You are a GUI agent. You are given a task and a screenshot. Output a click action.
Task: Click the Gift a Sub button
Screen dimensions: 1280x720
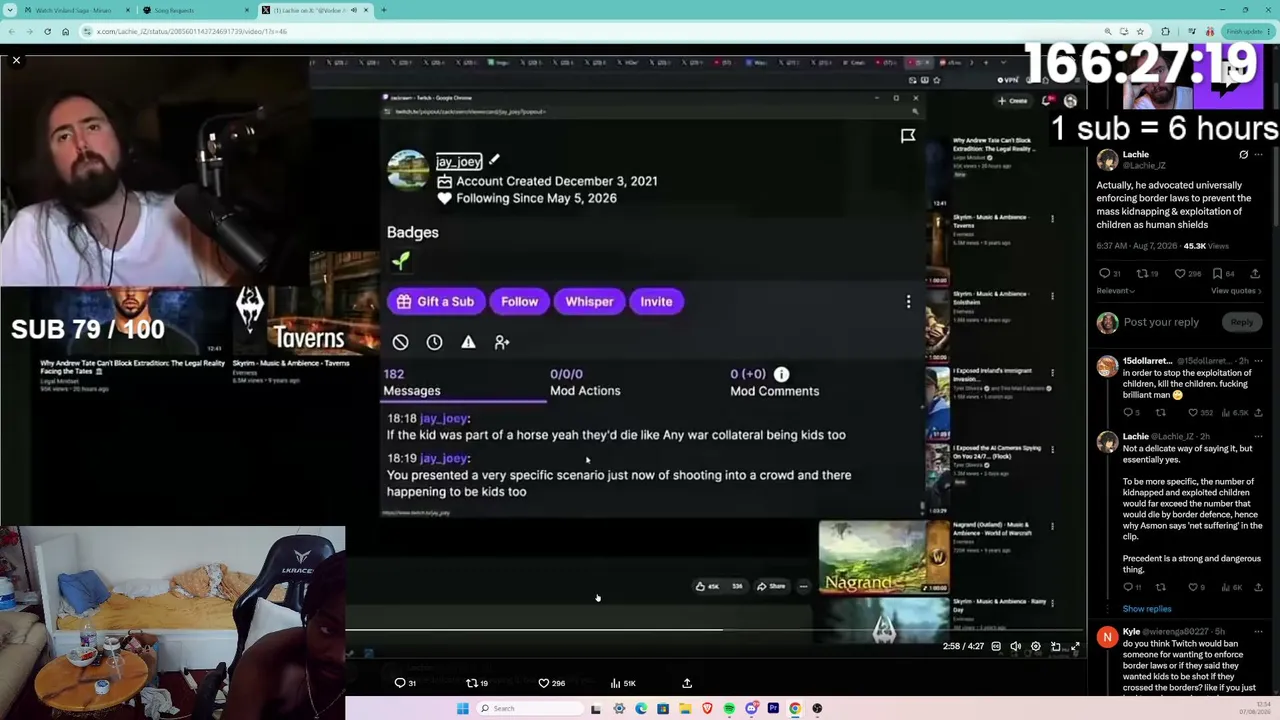point(434,301)
